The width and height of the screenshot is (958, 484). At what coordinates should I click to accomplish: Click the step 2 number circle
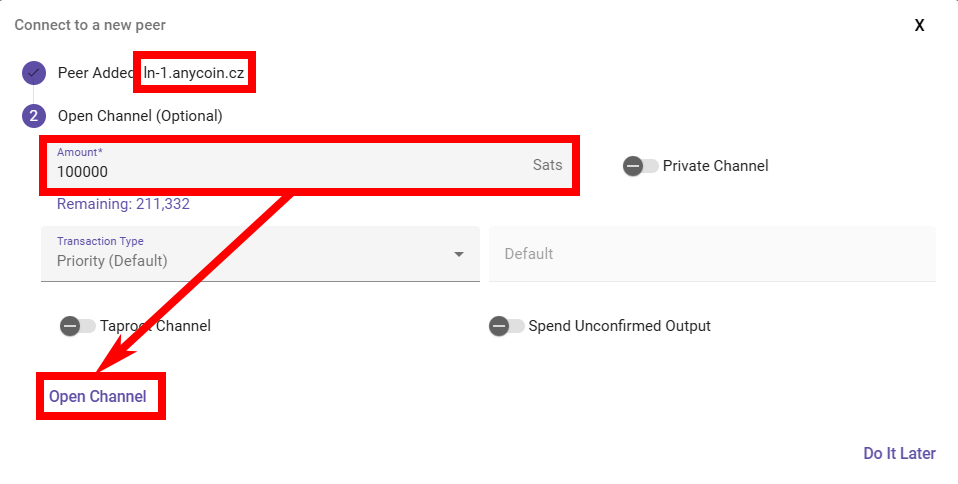tap(34, 116)
